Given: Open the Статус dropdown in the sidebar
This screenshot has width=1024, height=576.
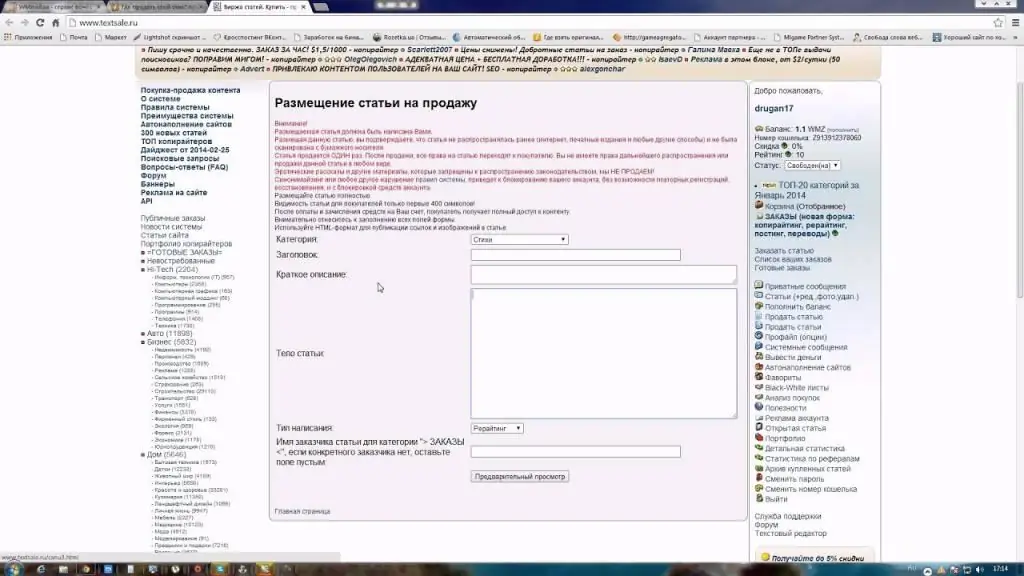Looking at the screenshot, I should tap(812, 165).
